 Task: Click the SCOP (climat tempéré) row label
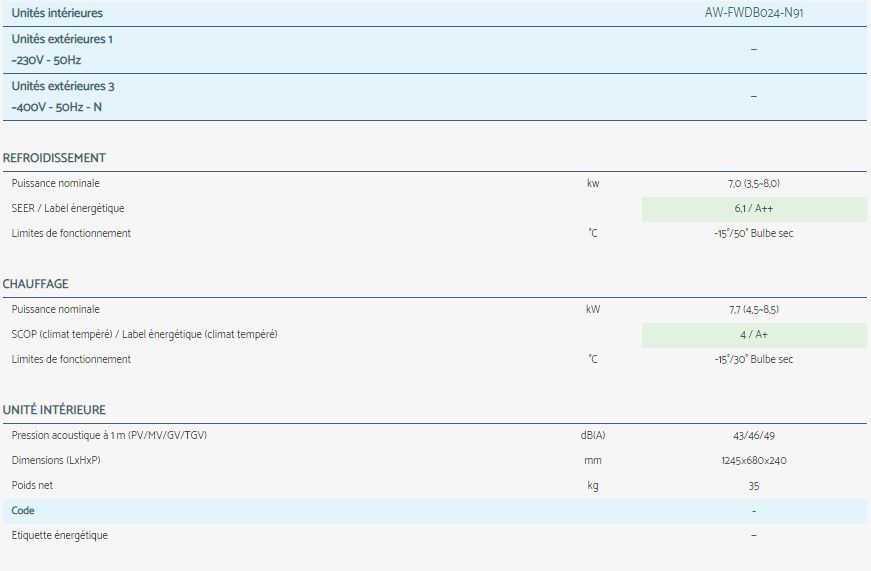[x=144, y=334]
